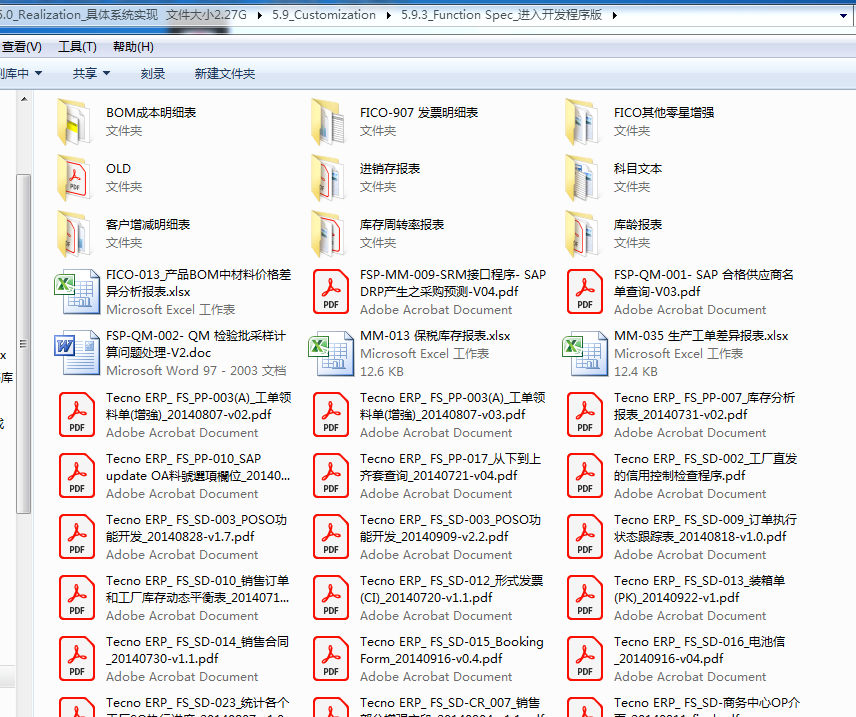Select the FICO-013 Excel file icon
856x717 pixels.
[76, 292]
